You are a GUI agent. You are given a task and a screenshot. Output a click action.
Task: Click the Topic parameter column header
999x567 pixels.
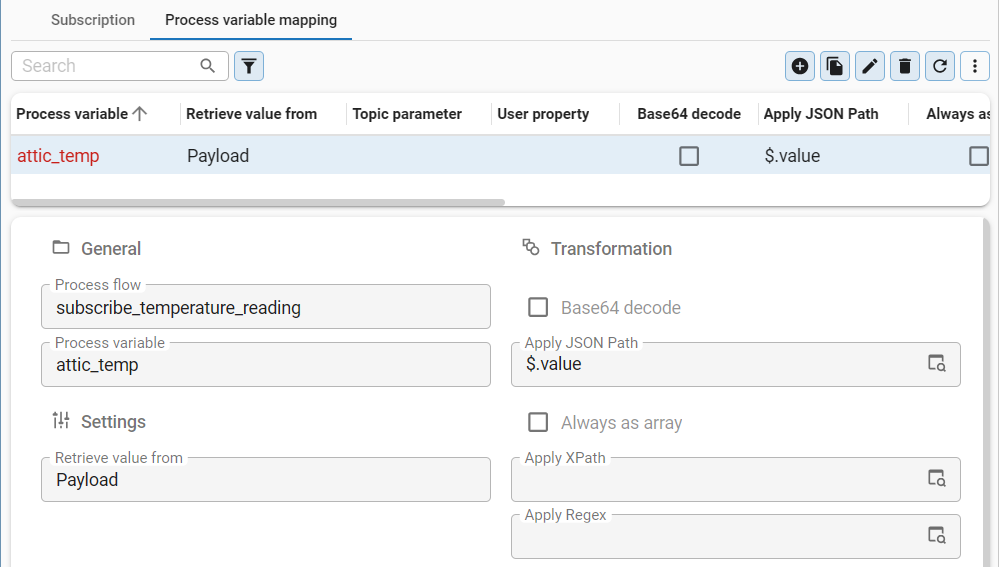[x=407, y=114]
